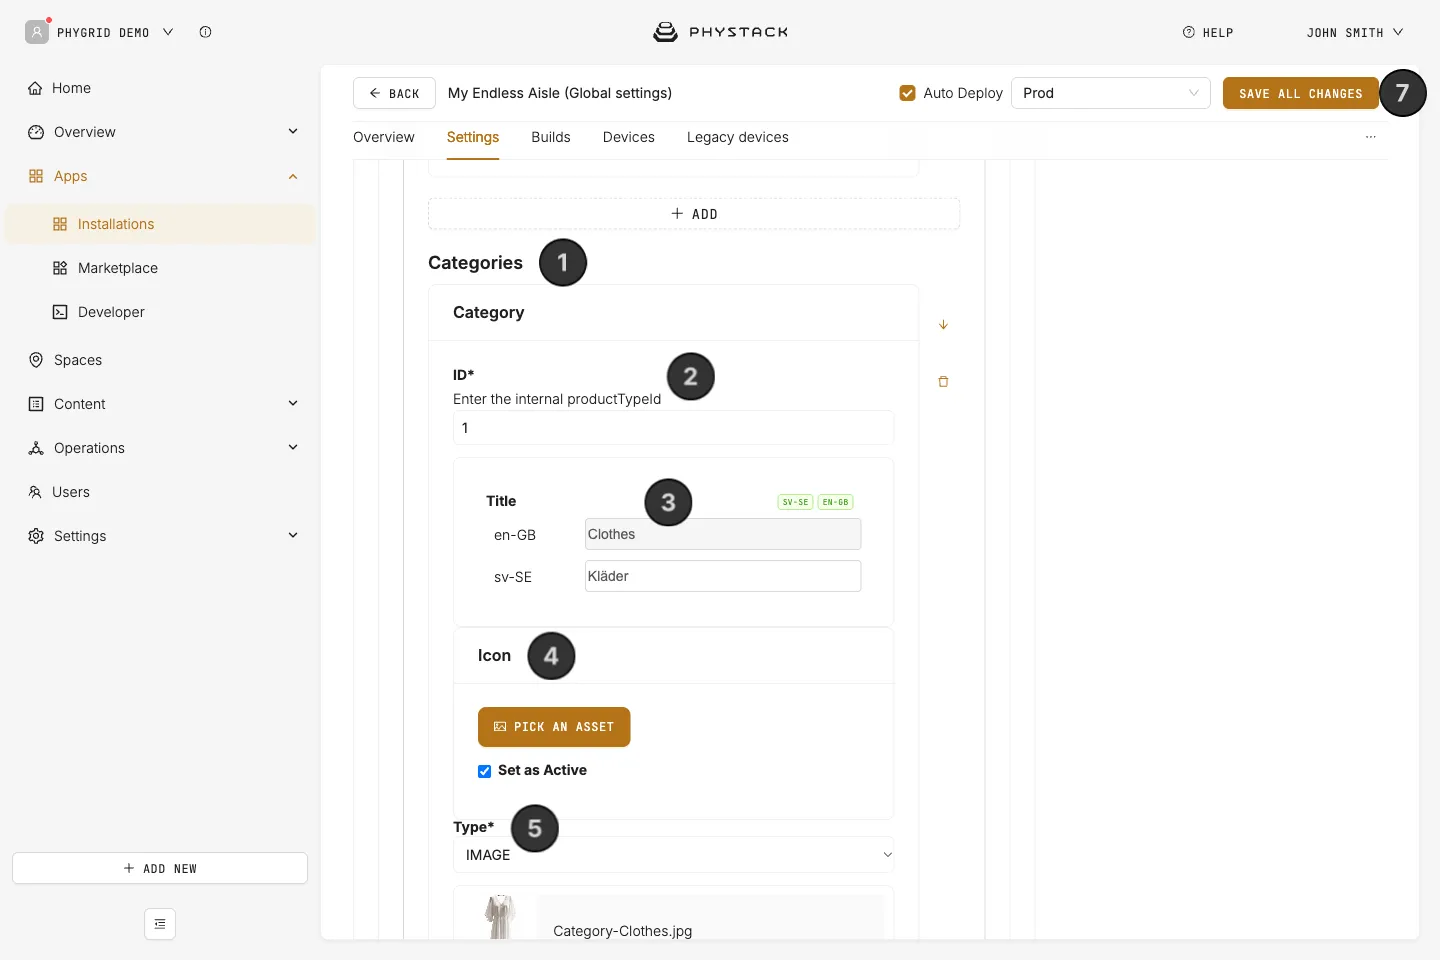Click the en-GB title field with Clothes
Viewport: 1440px width, 960px height.
(x=723, y=534)
